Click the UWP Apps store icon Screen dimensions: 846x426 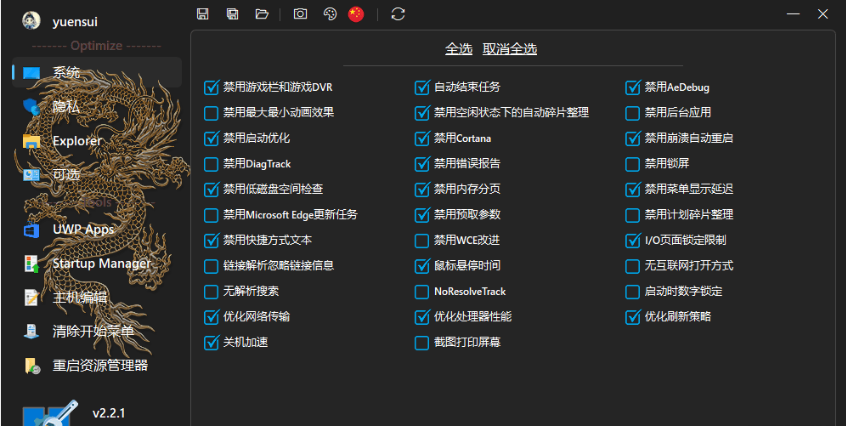pyautogui.click(x=31, y=230)
